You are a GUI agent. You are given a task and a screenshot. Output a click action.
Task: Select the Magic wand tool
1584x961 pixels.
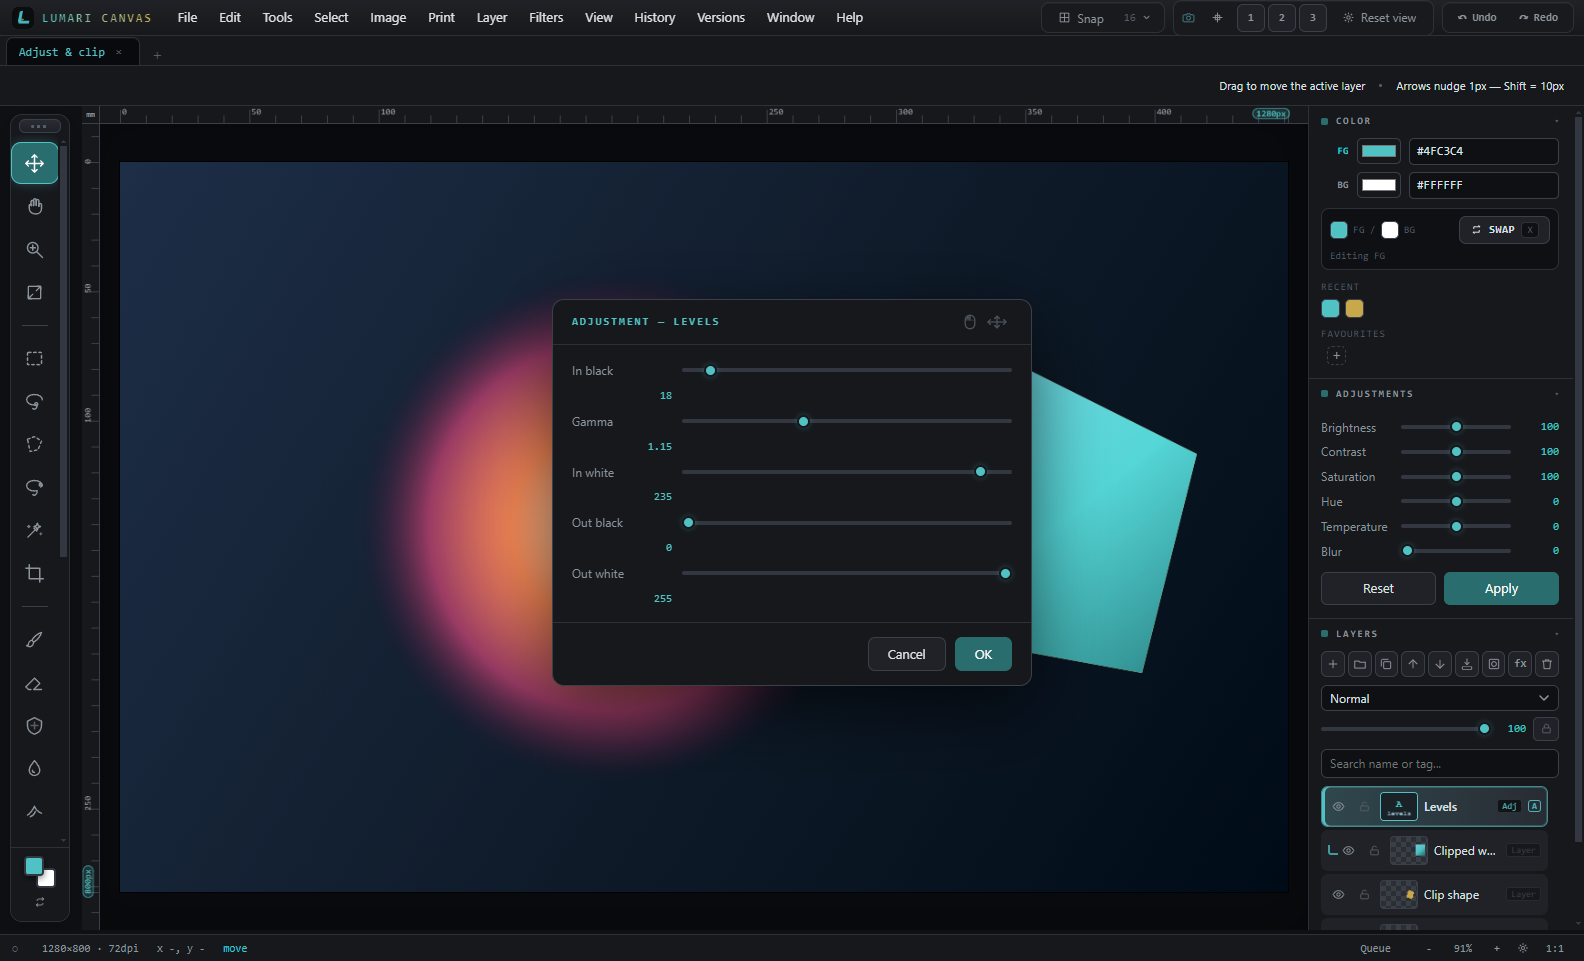(x=35, y=530)
